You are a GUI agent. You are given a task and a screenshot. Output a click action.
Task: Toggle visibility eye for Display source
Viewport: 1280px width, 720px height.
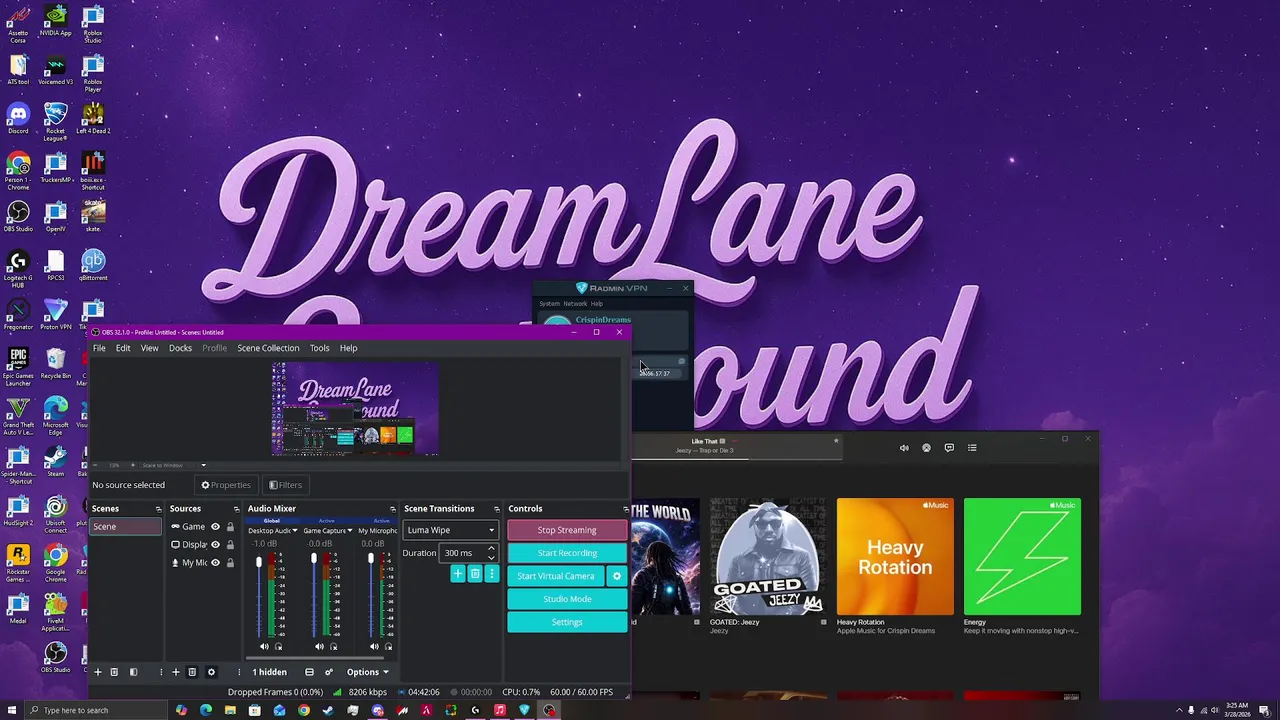coord(215,545)
